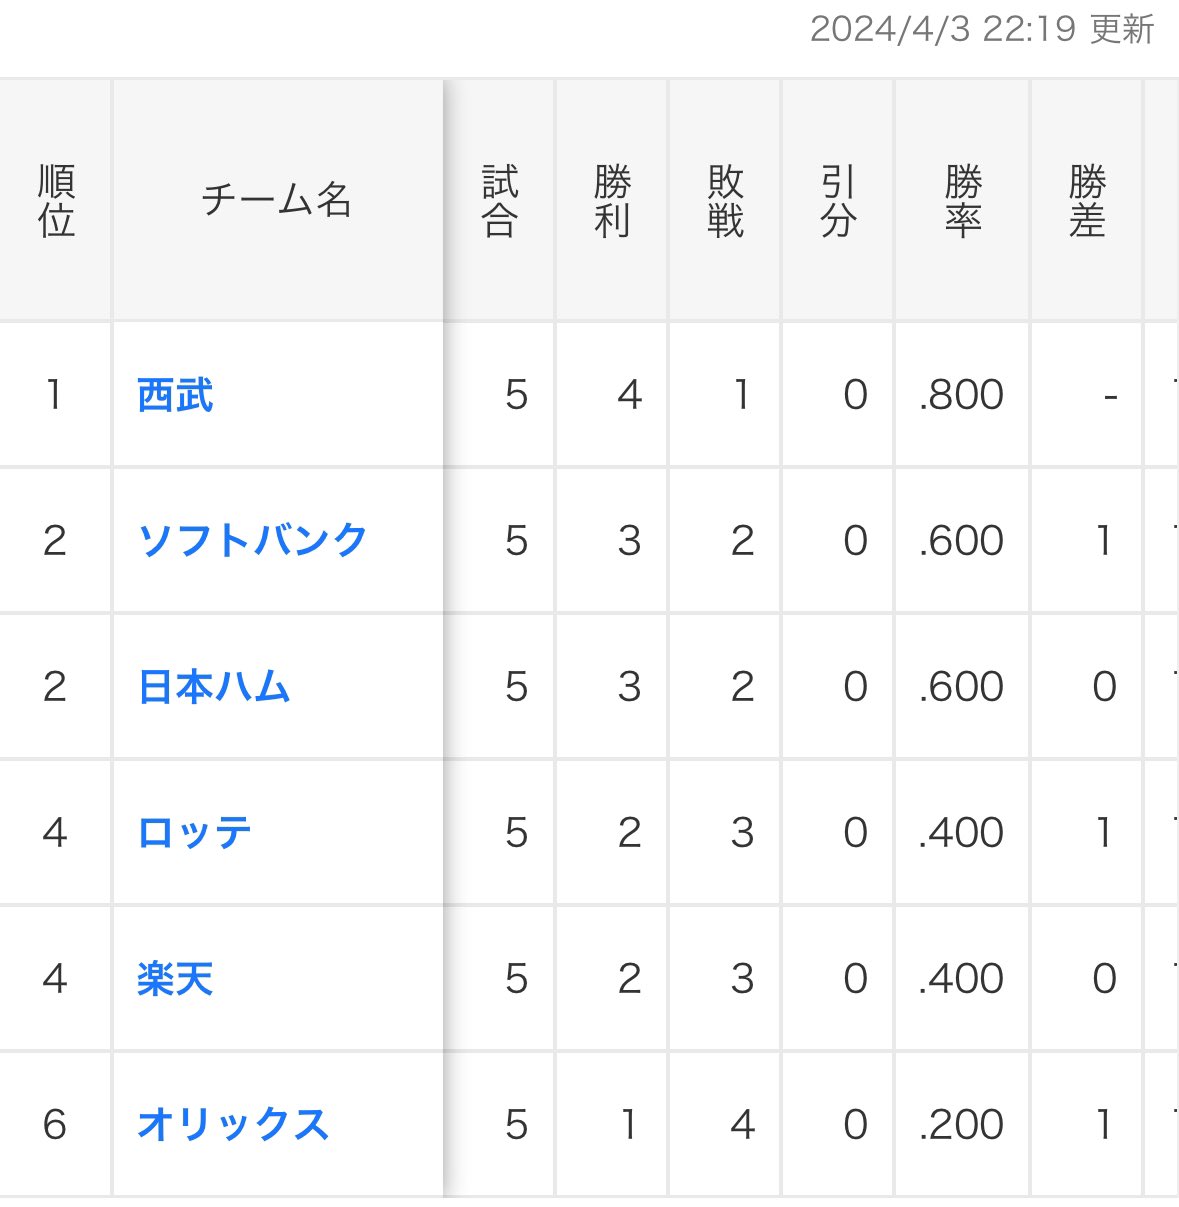The image size is (1179, 1207).
Task: Open the ソフトバンク team link
Action: click(253, 541)
